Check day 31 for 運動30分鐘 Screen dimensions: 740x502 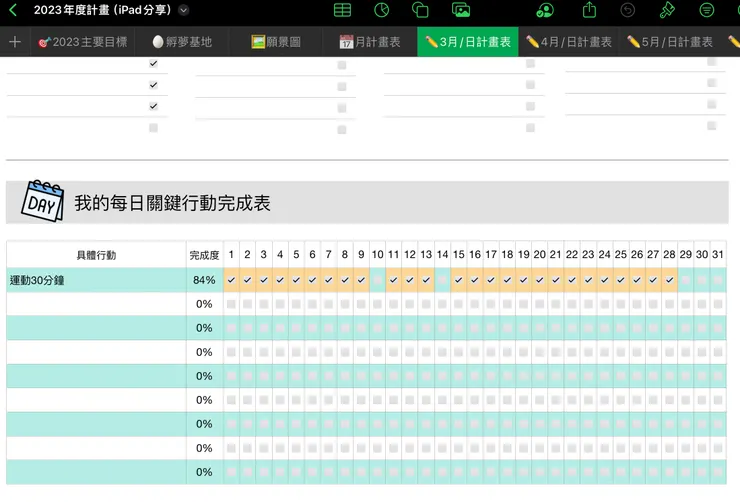[718, 280]
